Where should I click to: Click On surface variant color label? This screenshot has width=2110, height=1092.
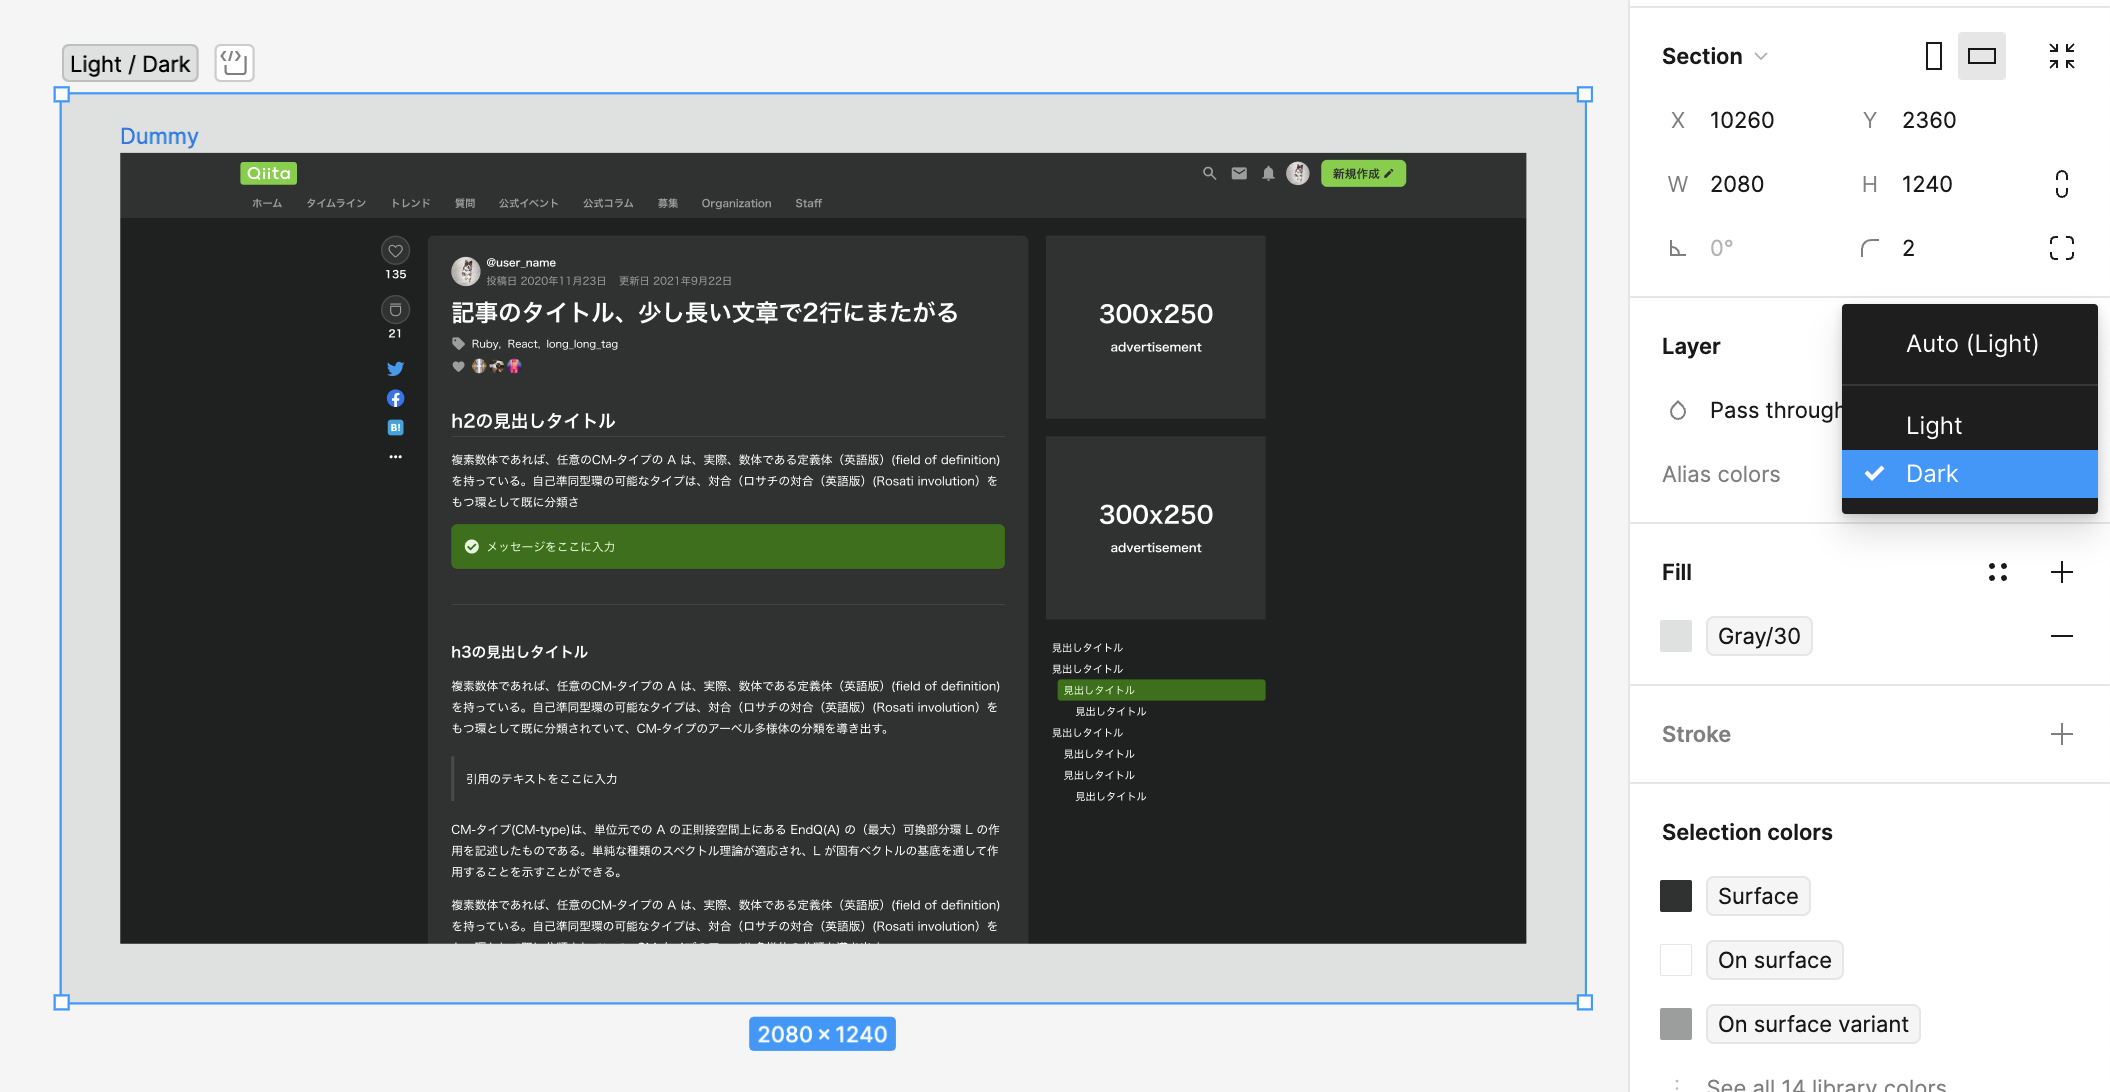(1812, 1024)
